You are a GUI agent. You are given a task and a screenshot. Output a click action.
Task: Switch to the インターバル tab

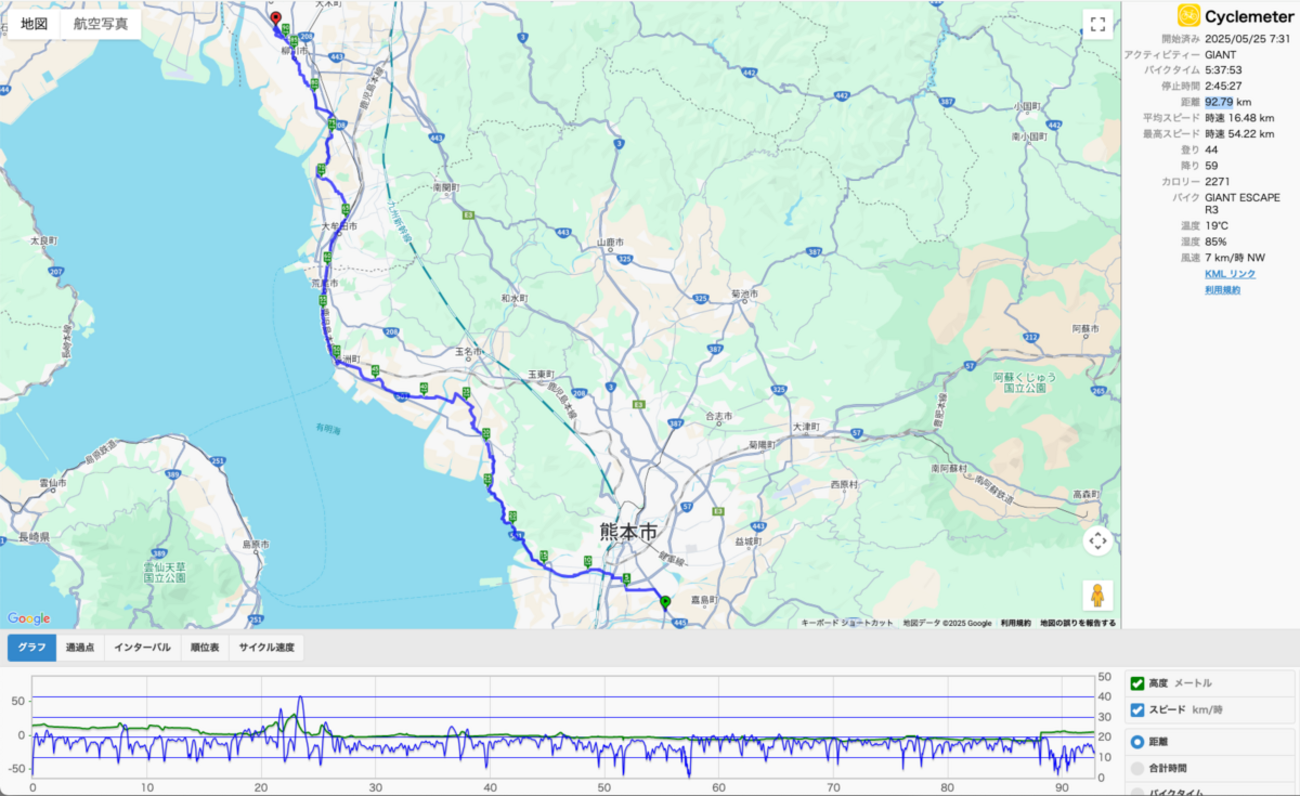[x=142, y=648]
